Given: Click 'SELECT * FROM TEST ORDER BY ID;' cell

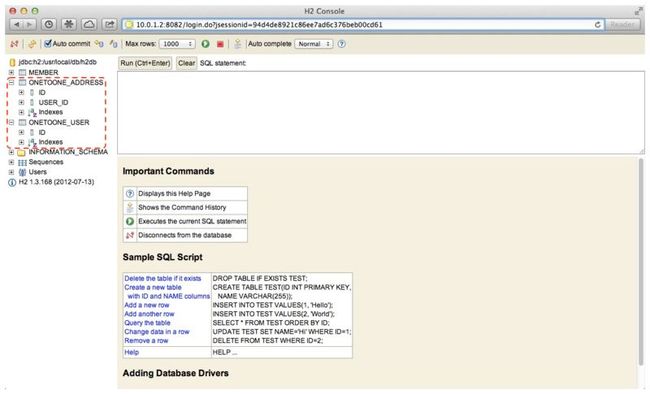Looking at the screenshot, I should coord(271,323).
